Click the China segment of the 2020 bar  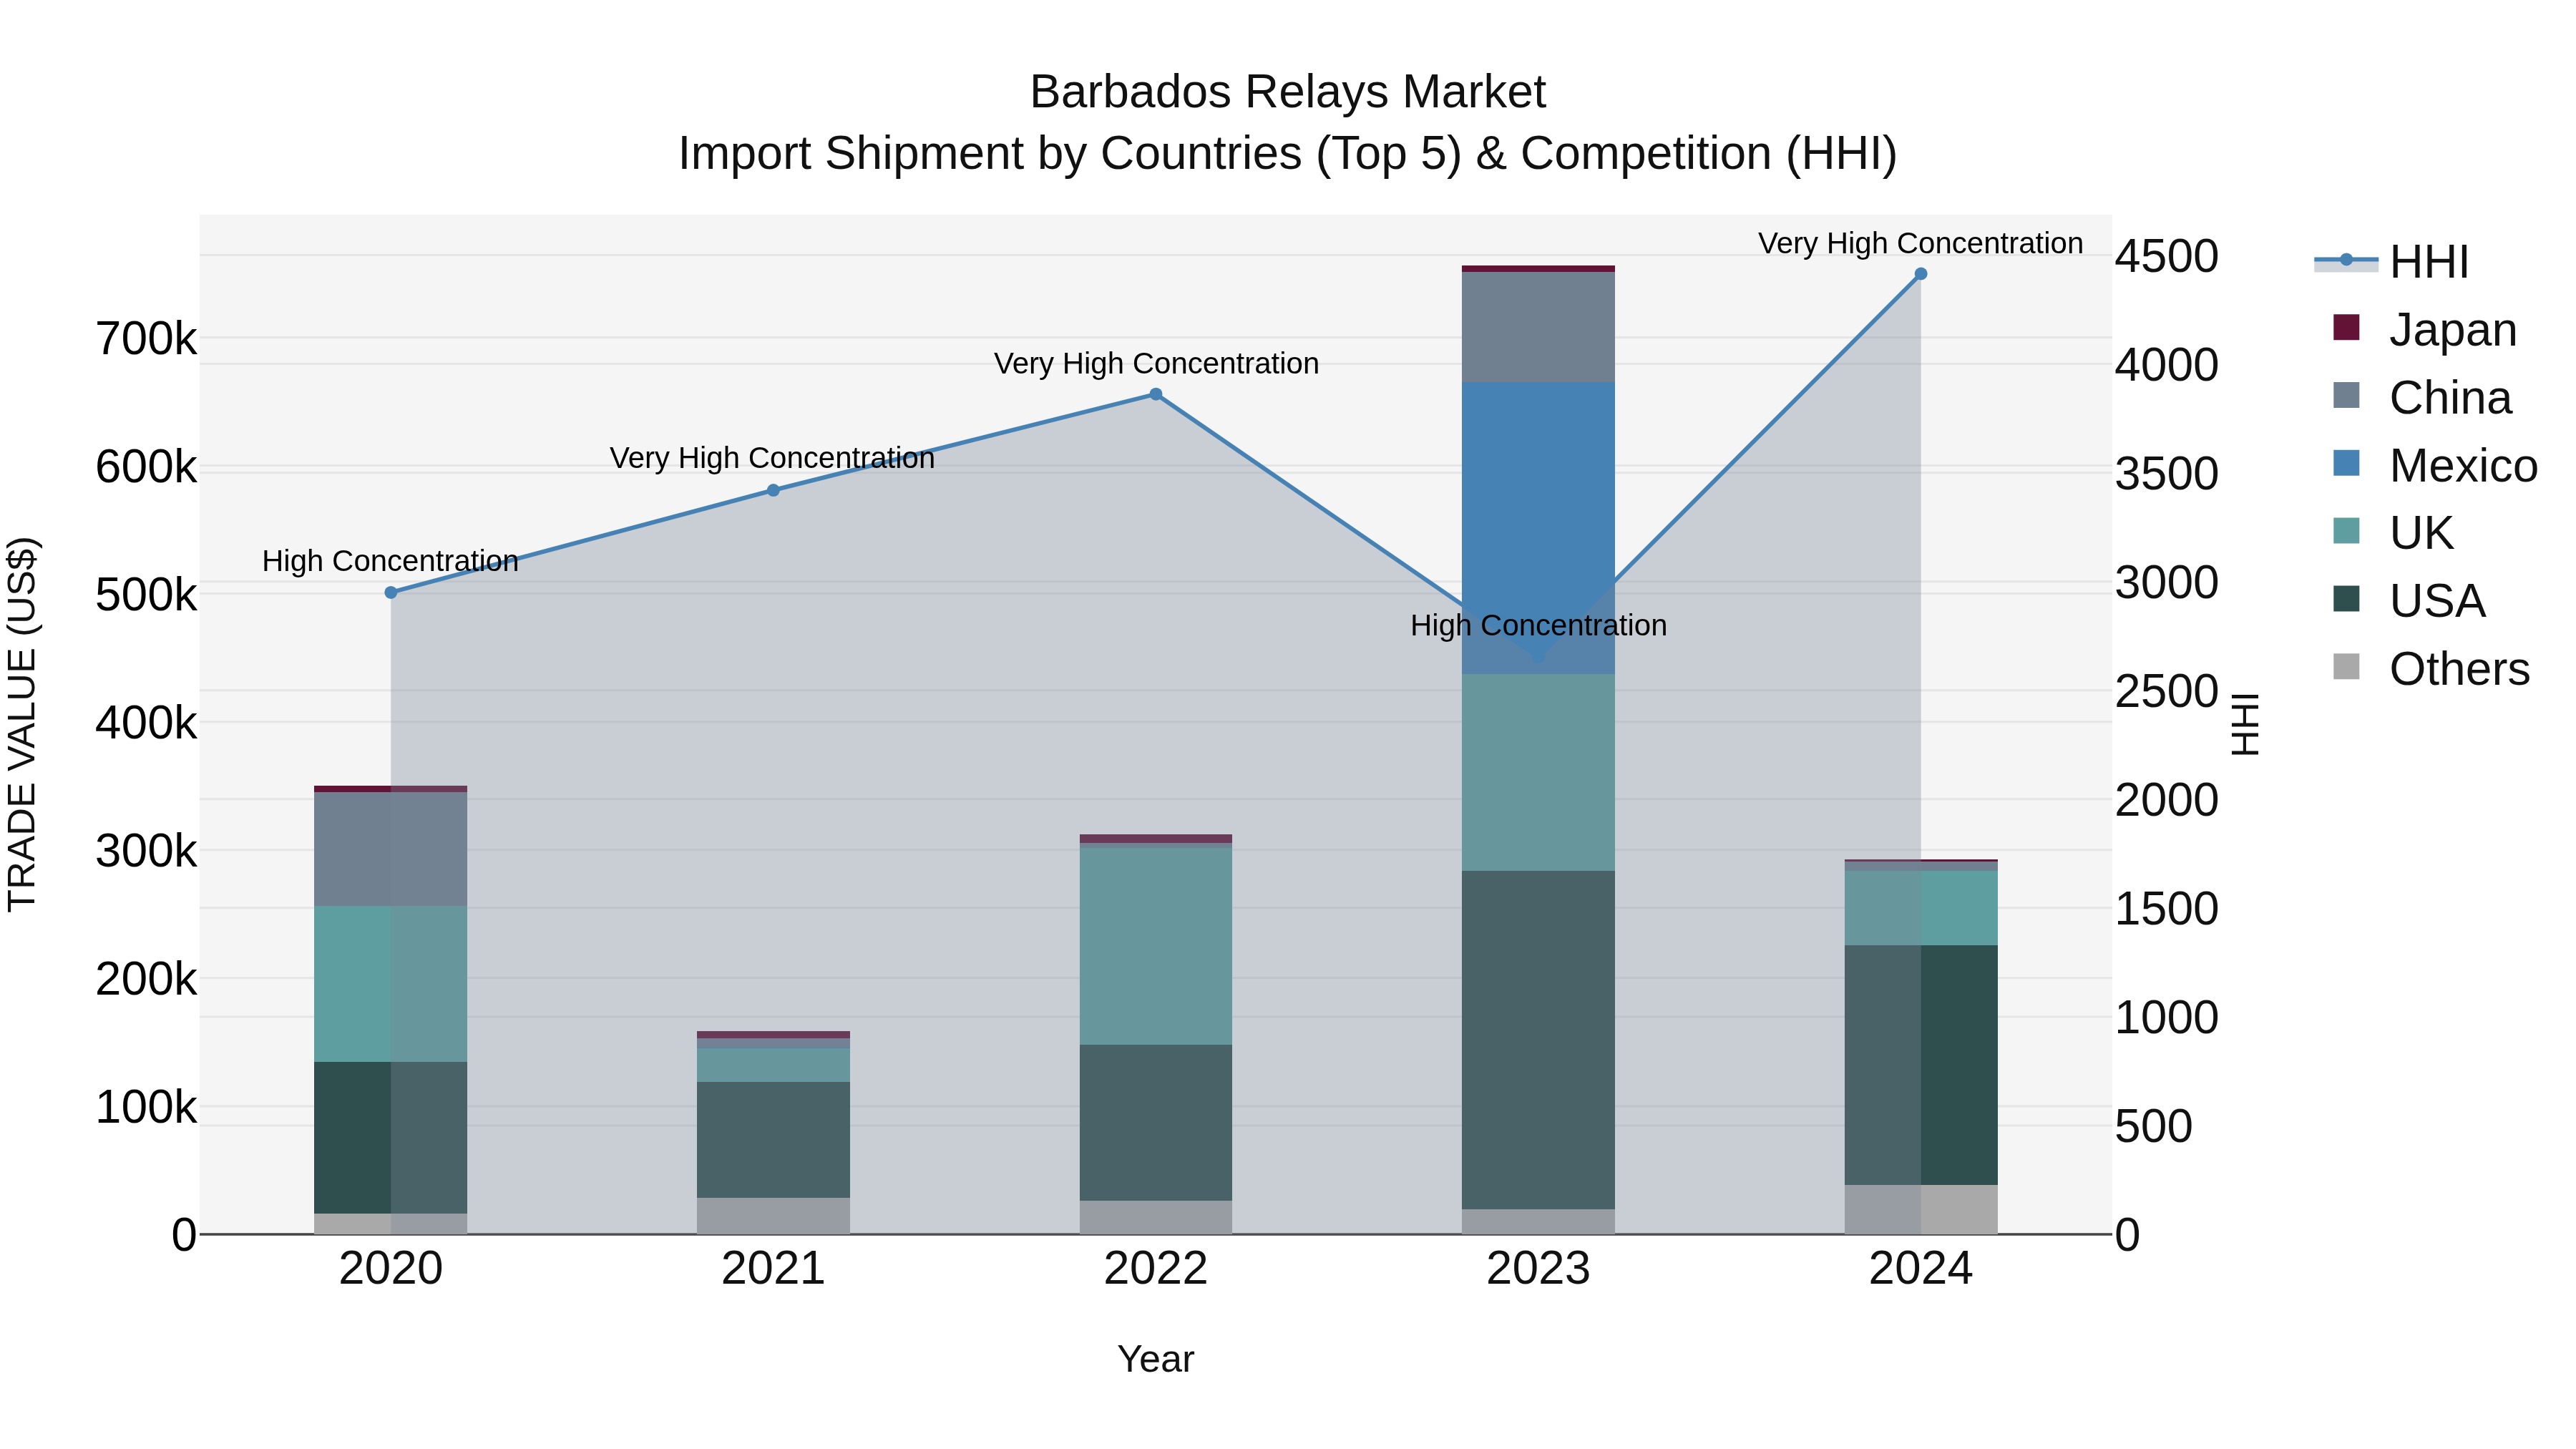[391, 849]
